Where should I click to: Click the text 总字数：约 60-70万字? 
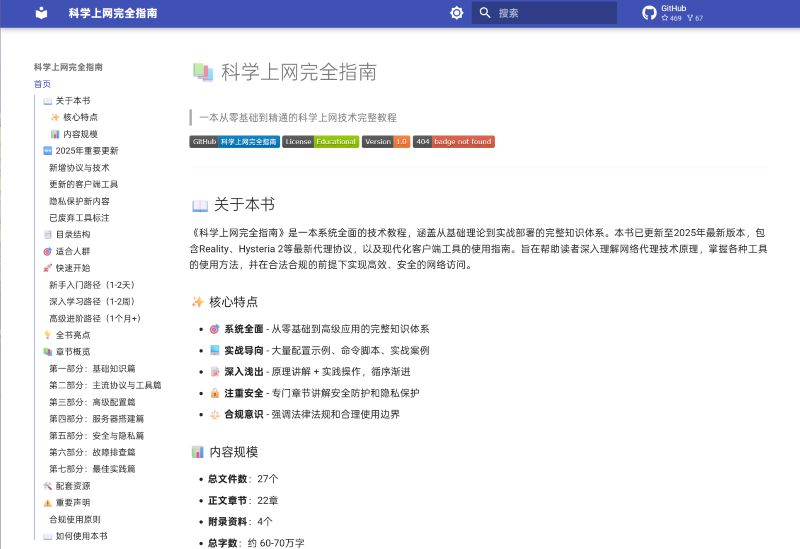pos(256,543)
